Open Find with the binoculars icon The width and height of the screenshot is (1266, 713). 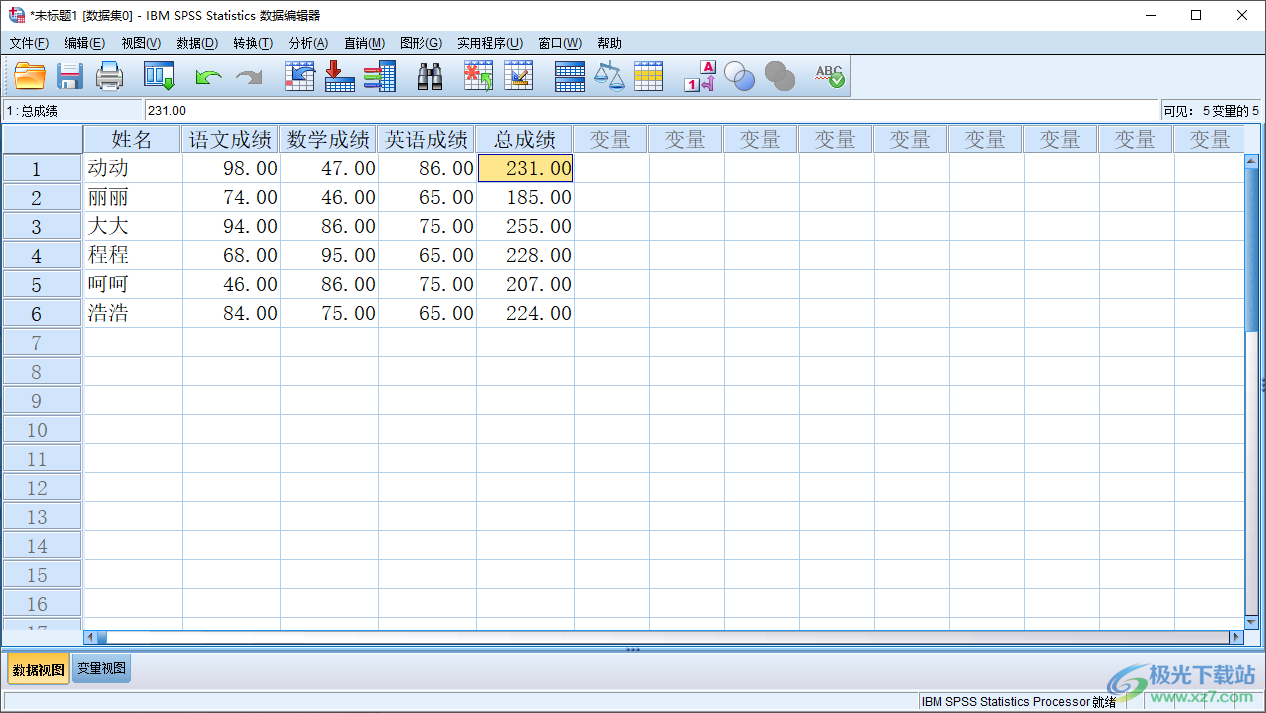(430, 76)
